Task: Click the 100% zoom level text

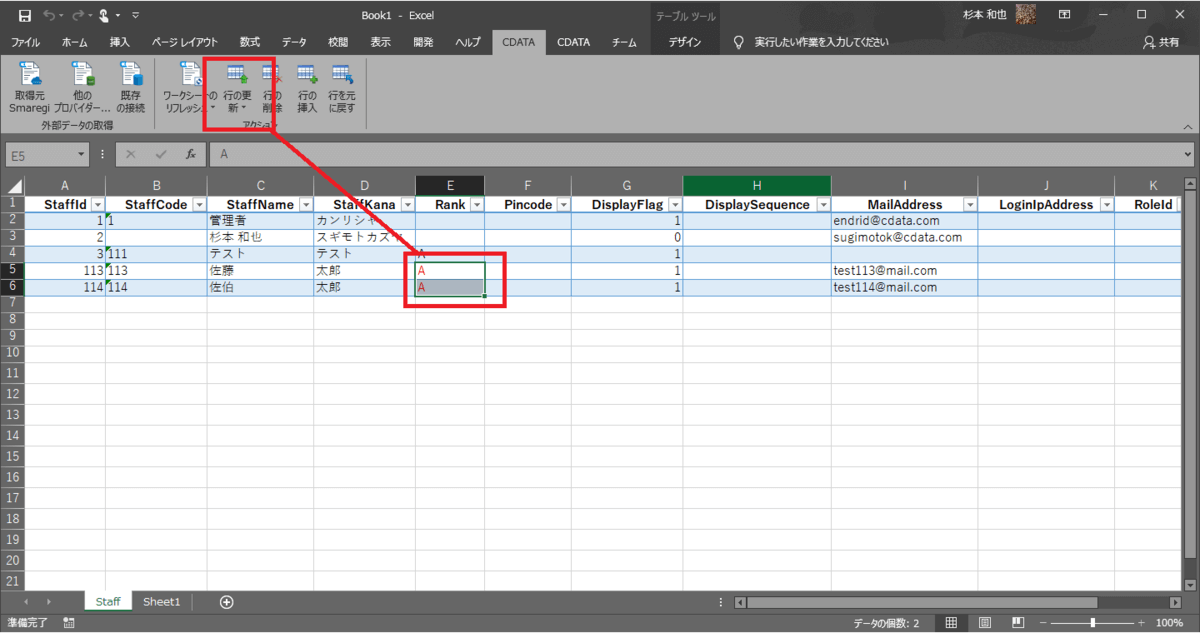Action: [x=1170, y=622]
